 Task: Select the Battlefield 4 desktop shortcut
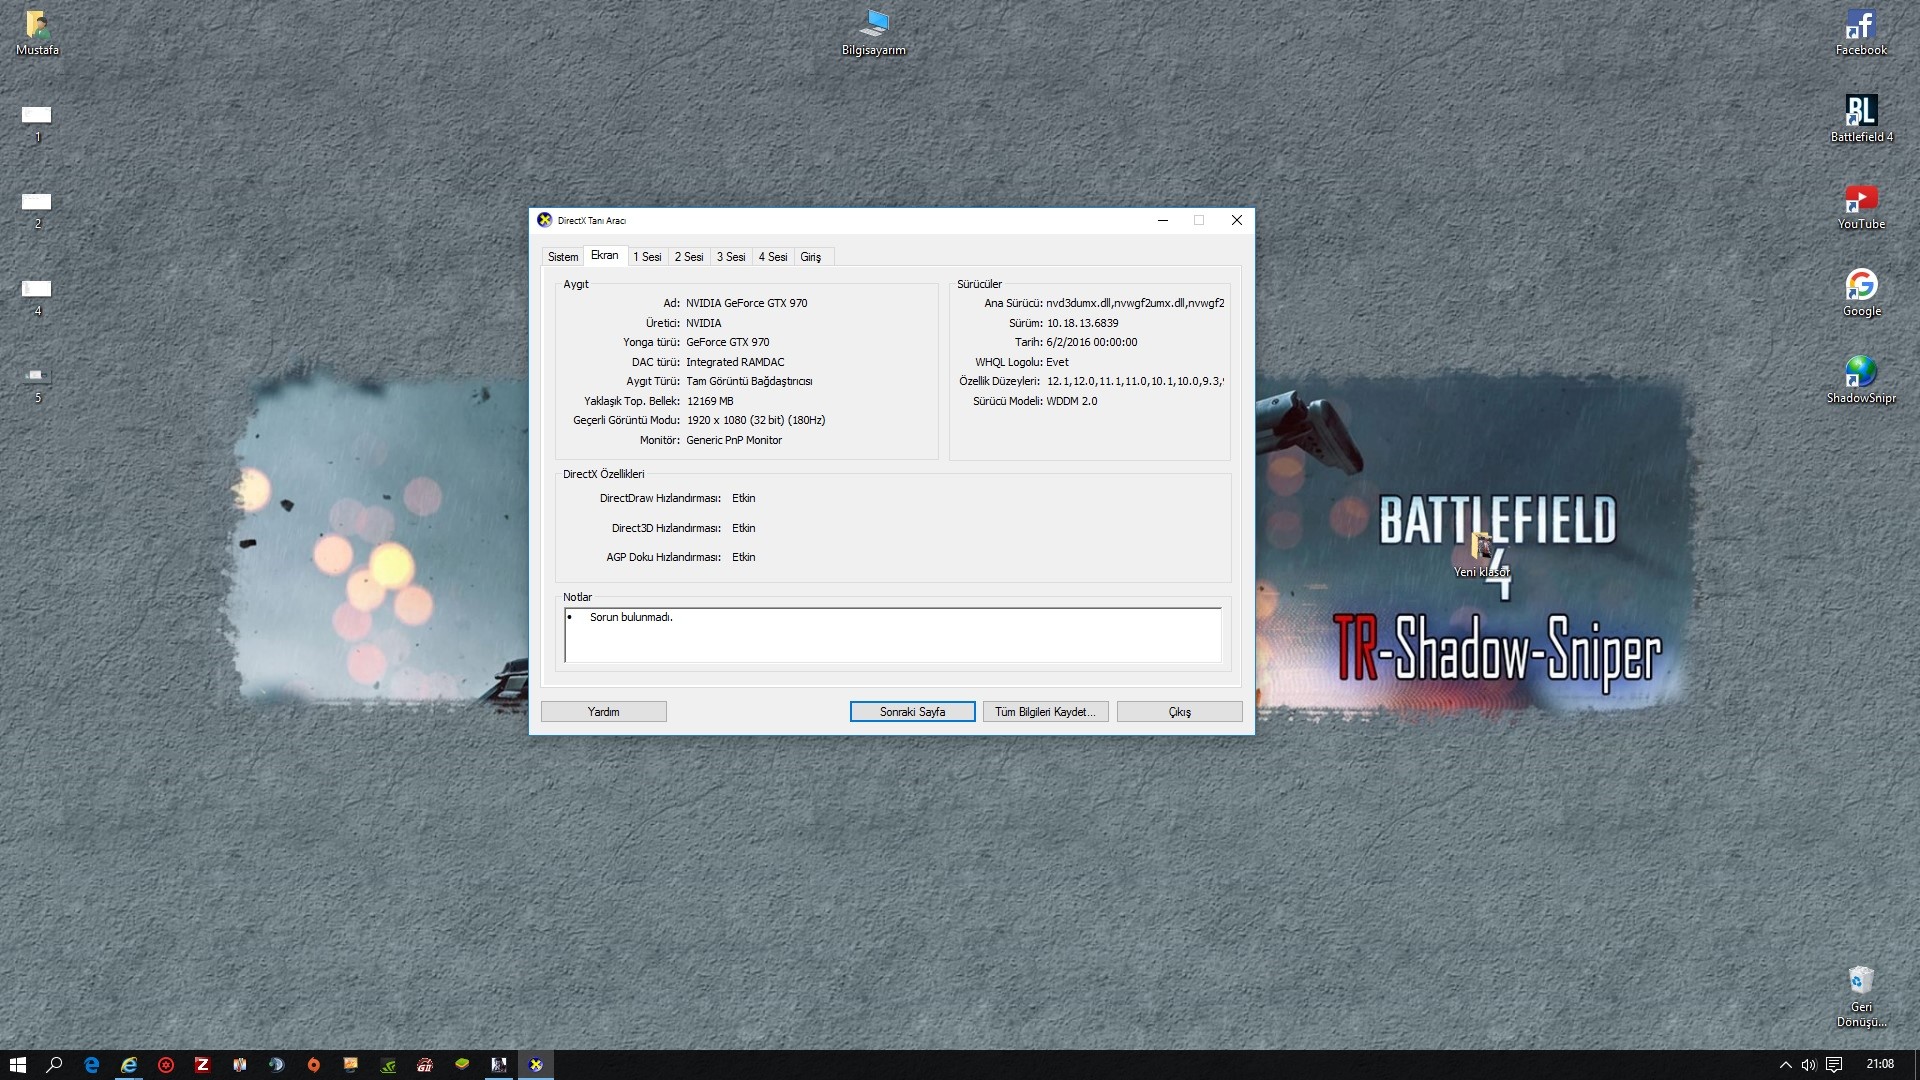1861,119
